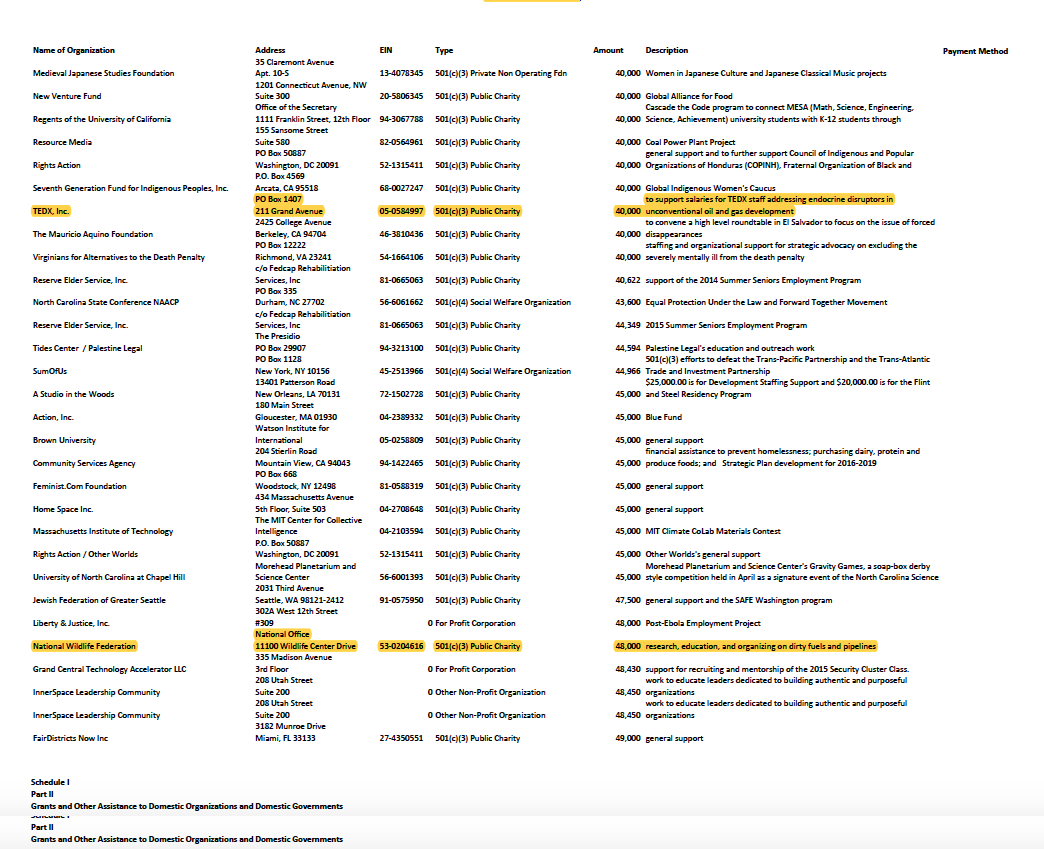
Task: Click the "Resource Media" organization name
Action: (62, 142)
